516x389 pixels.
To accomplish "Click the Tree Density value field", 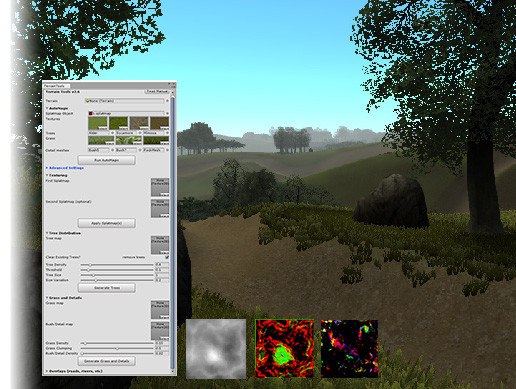I will [162, 265].
